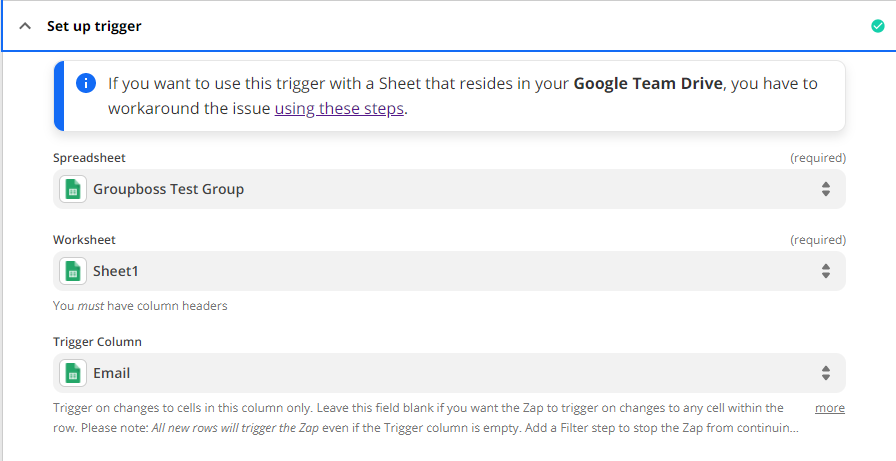Viewport: 896px width, 461px height.
Task: Click the "You must have column headers" hint
Action: (x=140, y=306)
